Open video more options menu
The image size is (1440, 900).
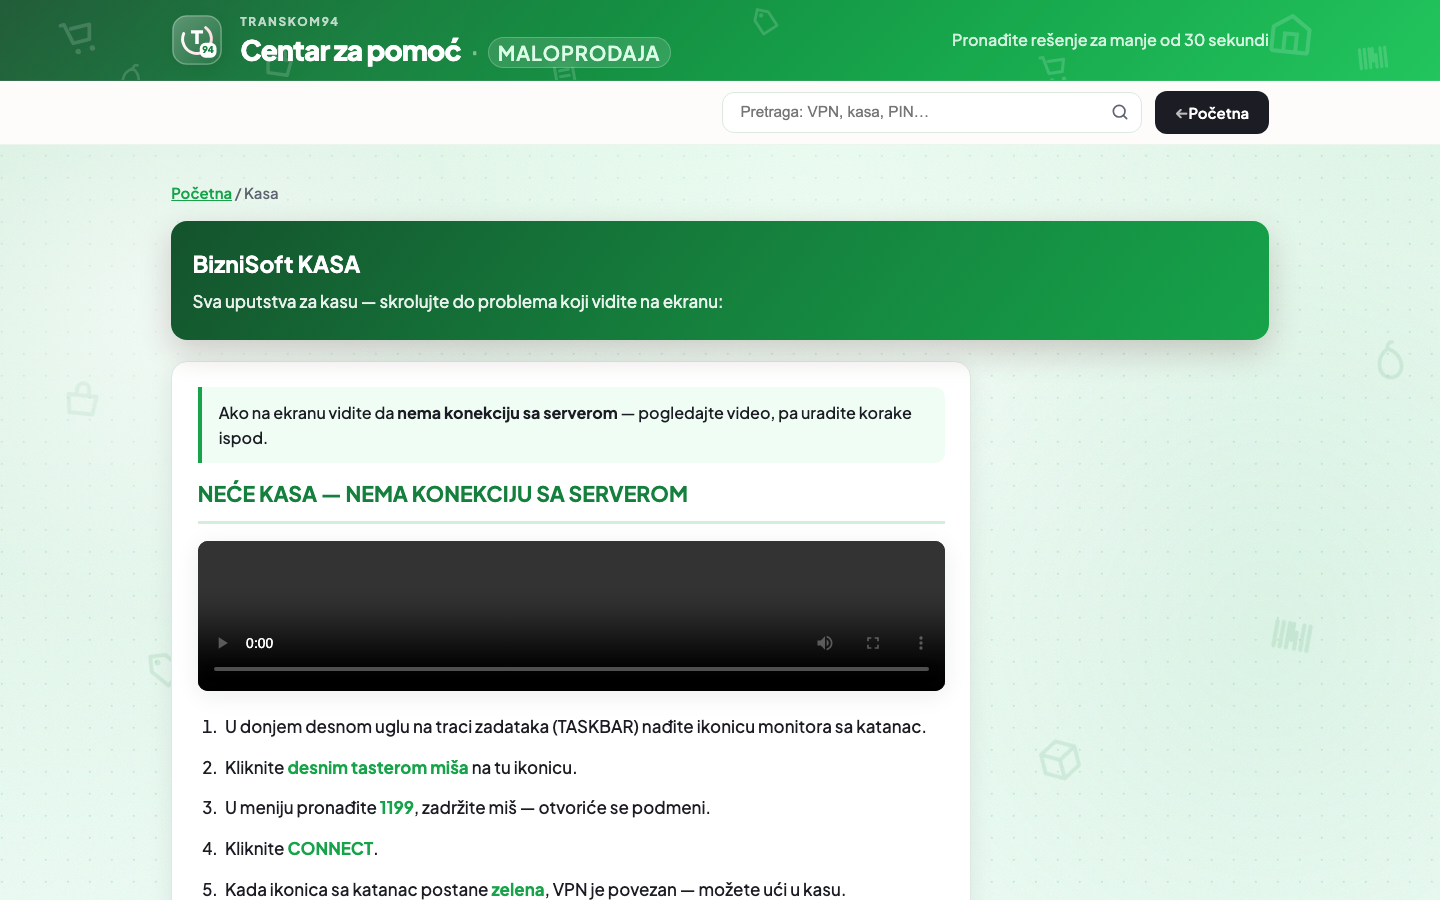pos(921,643)
